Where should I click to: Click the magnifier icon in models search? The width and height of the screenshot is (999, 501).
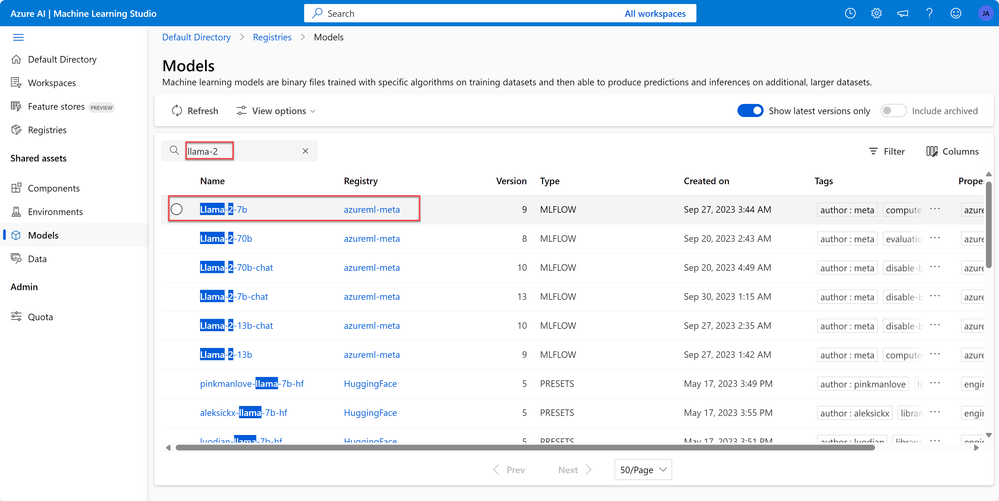point(174,151)
